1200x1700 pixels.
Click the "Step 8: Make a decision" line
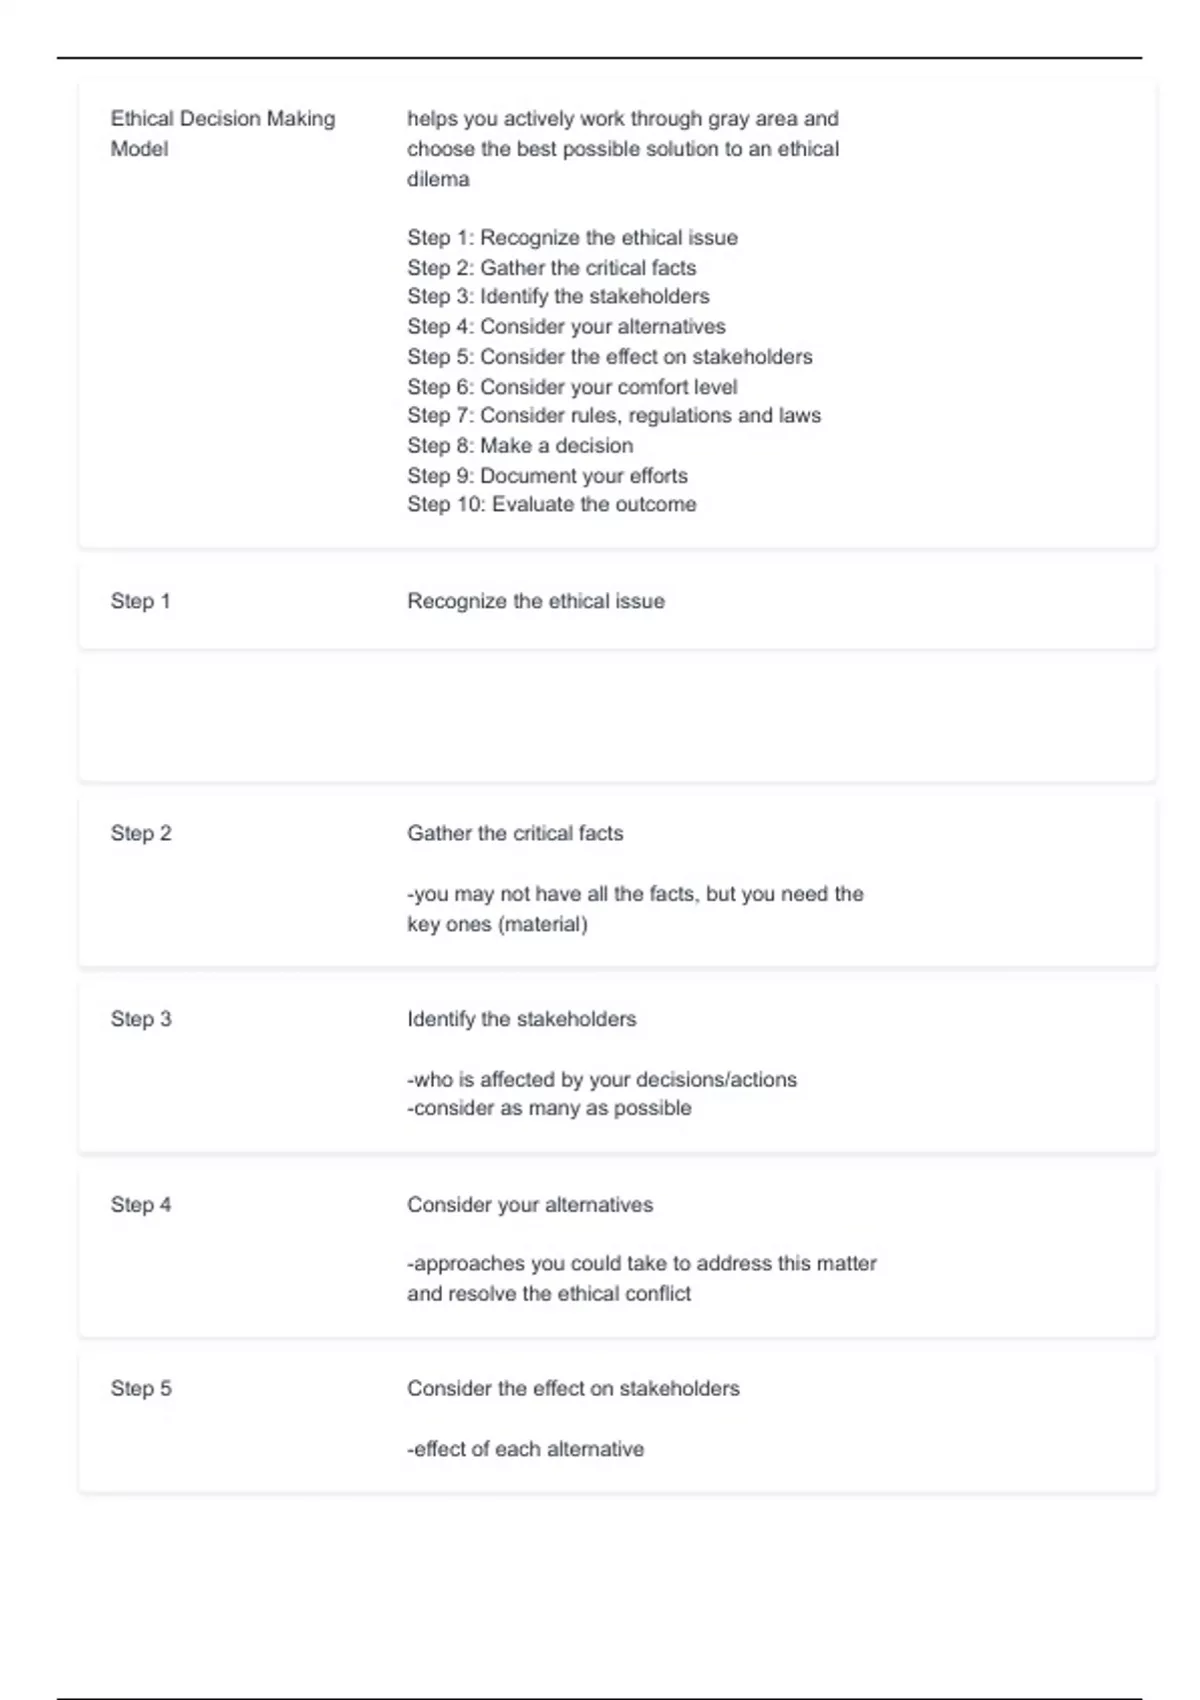pos(519,446)
